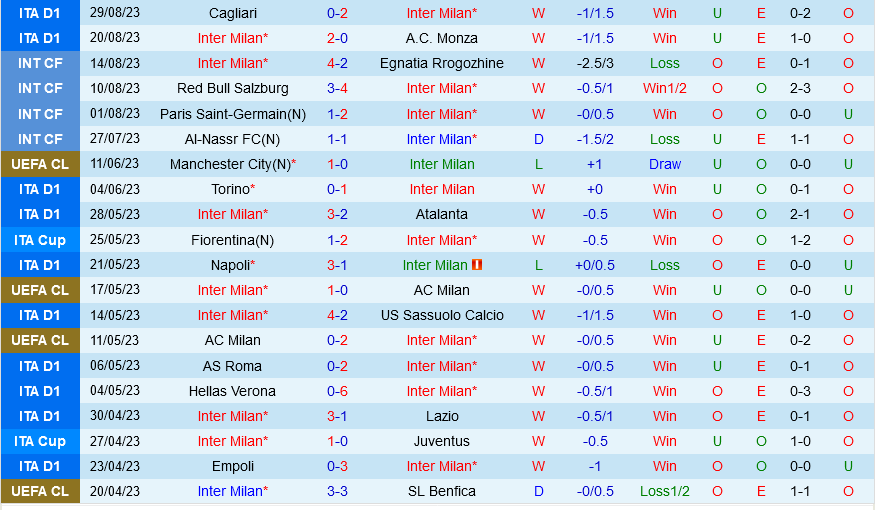
Task: Click UEFA CL label for Manchester City match
Action: 40,164
